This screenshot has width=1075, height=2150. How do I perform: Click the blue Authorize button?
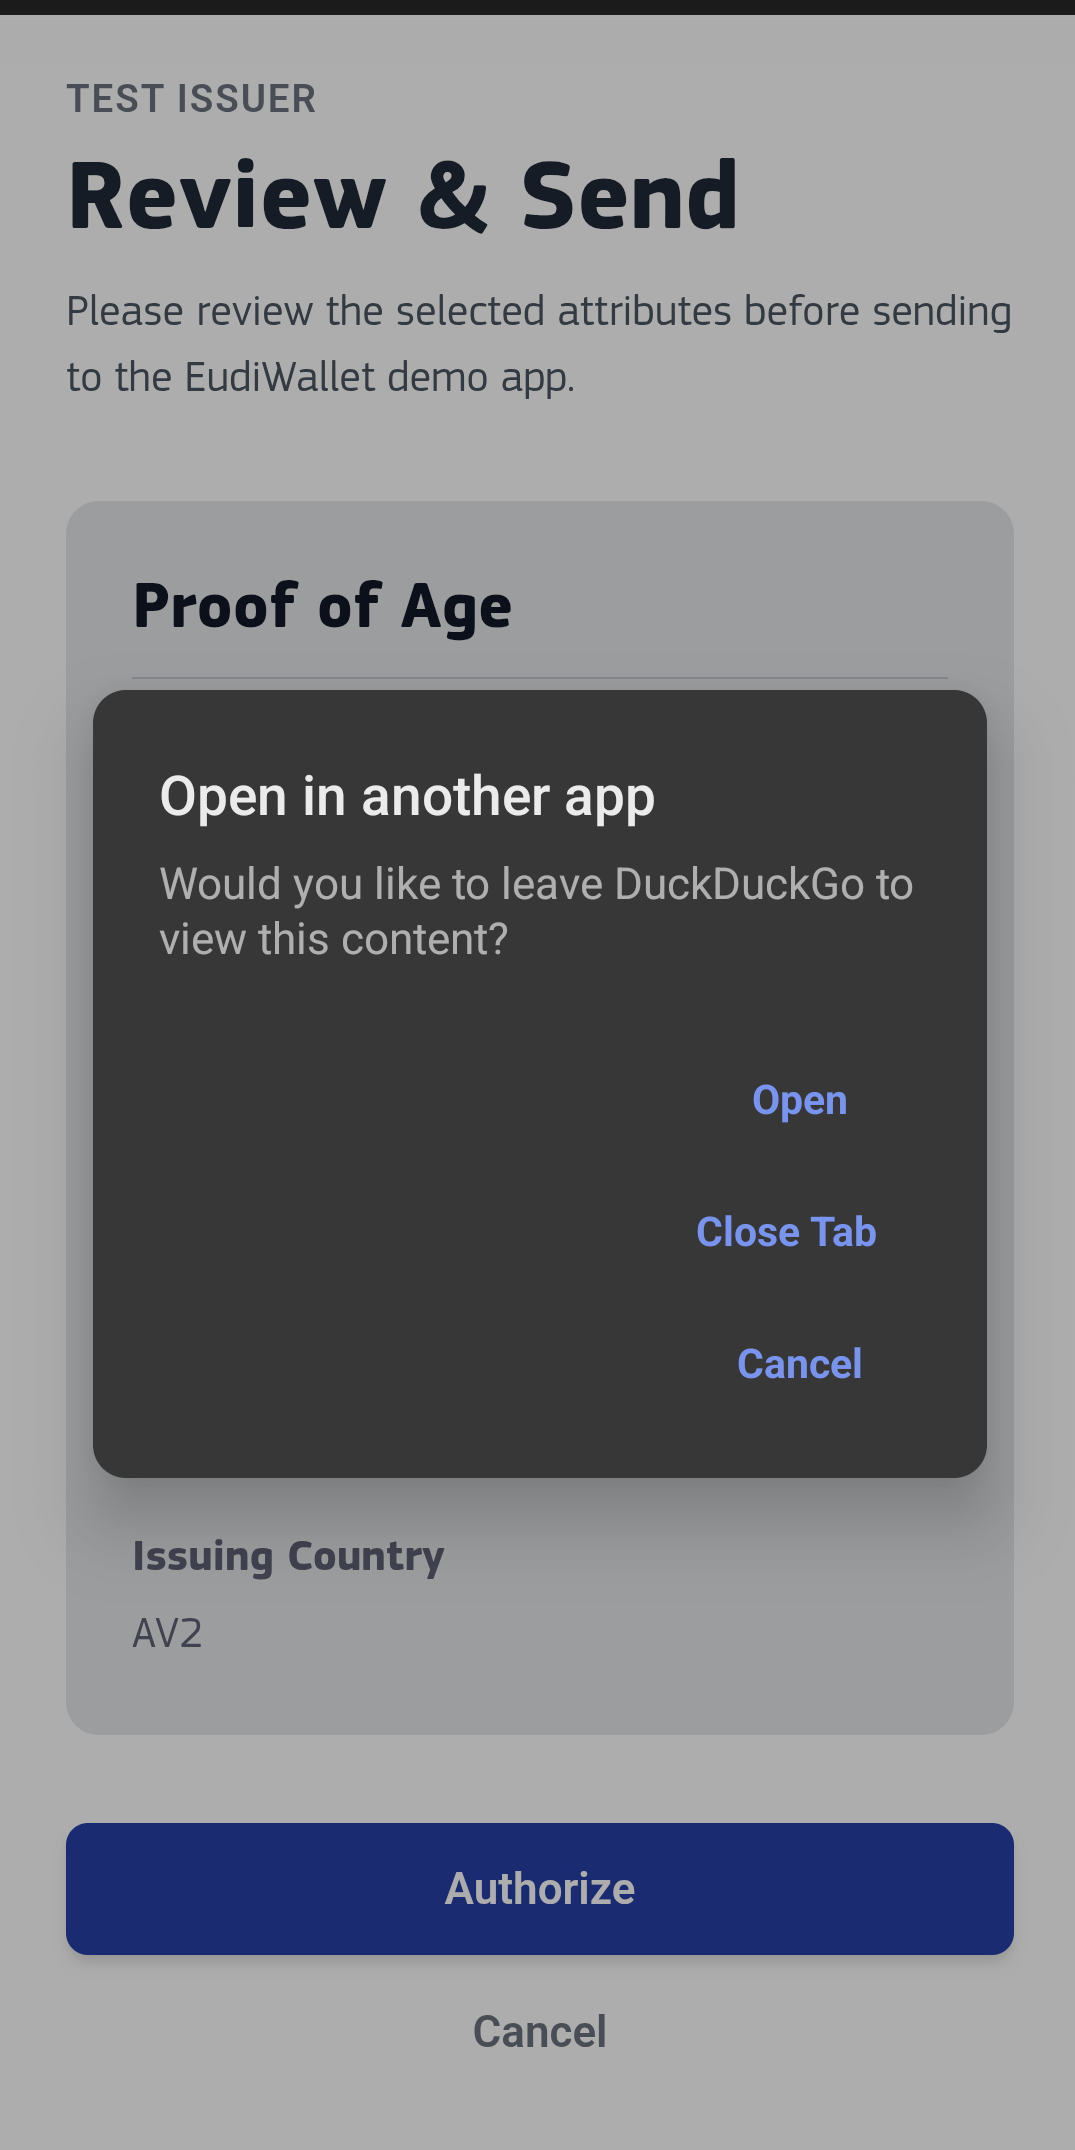[x=539, y=1888]
